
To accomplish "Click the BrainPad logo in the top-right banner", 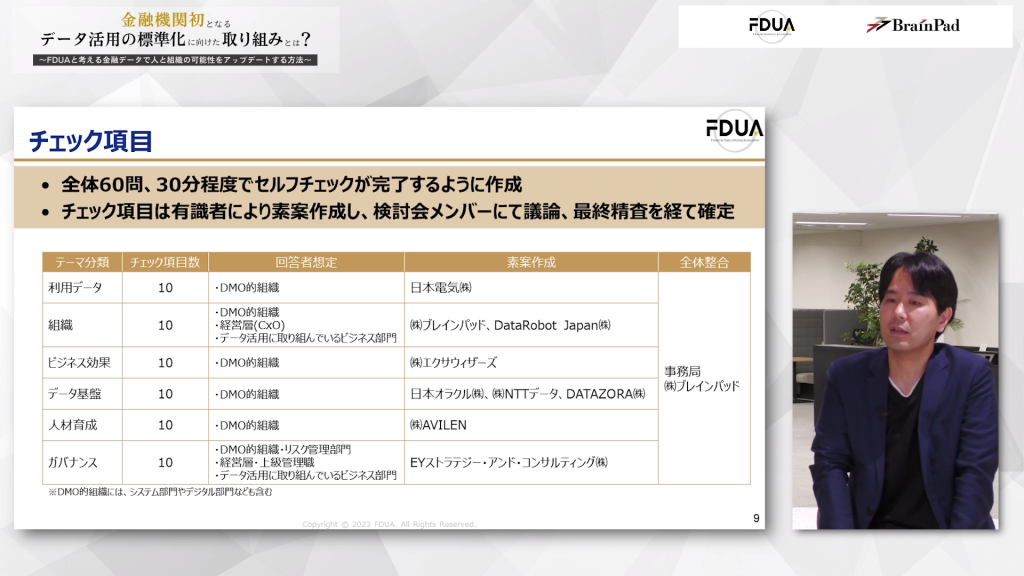I will (x=913, y=25).
